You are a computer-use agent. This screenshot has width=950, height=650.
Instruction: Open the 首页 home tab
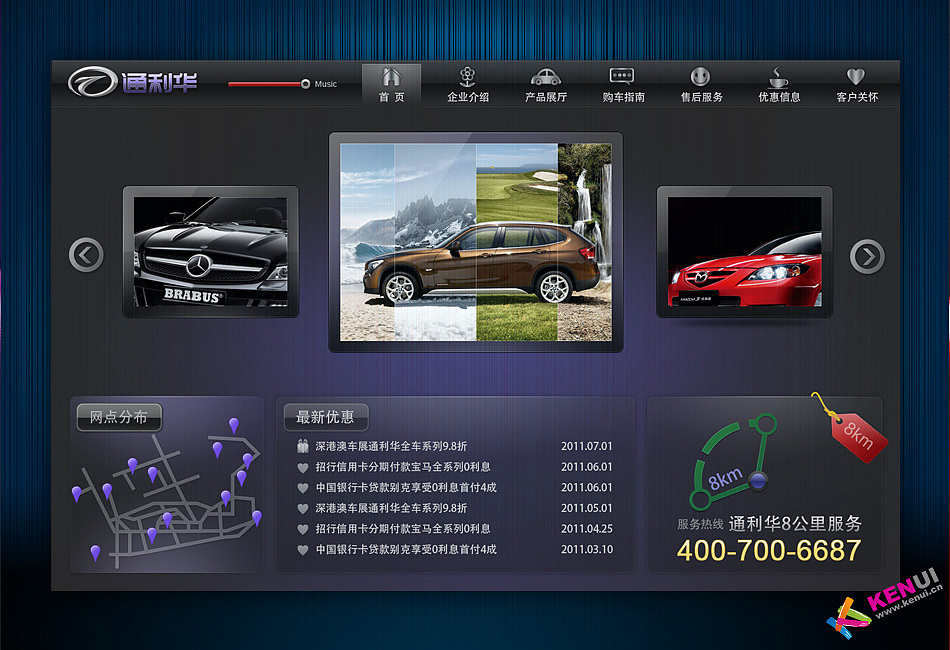pos(391,85)
